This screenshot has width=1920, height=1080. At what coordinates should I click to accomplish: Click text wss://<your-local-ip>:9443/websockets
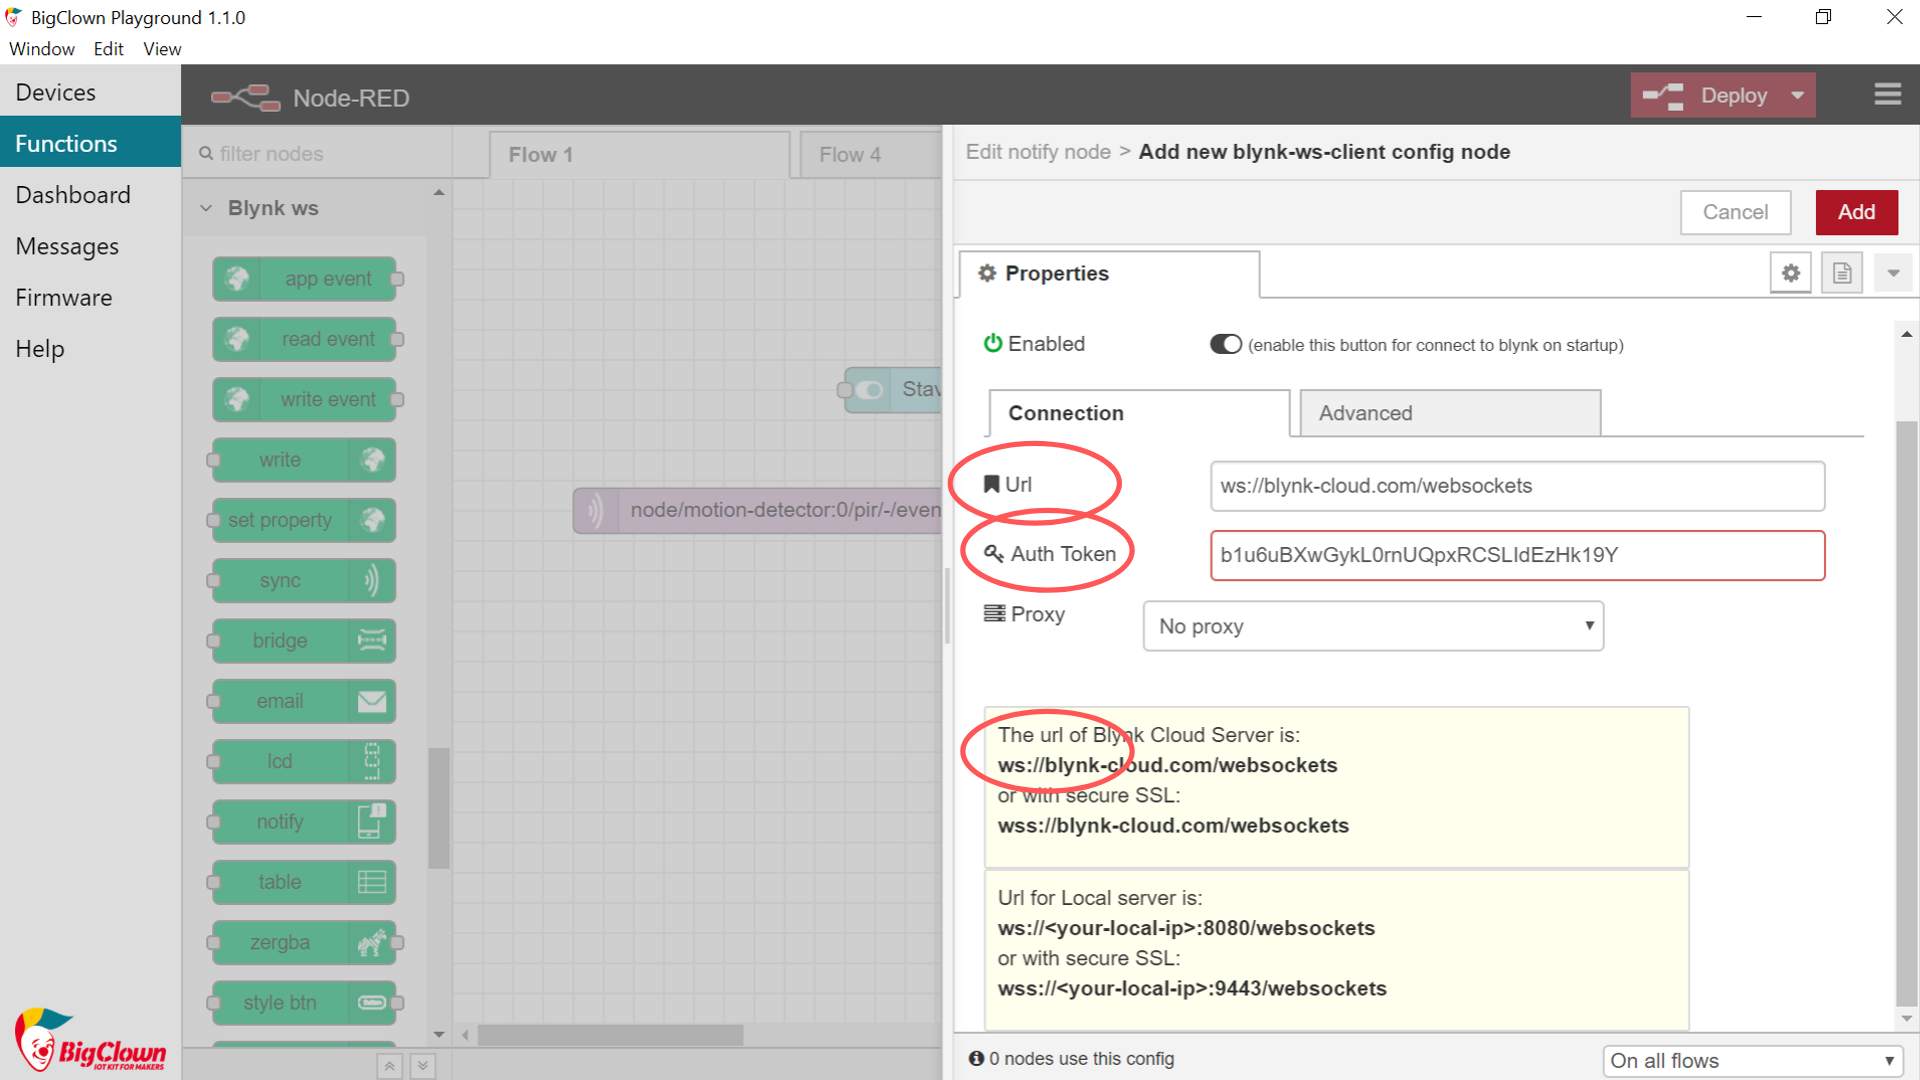coord(1192,988)
